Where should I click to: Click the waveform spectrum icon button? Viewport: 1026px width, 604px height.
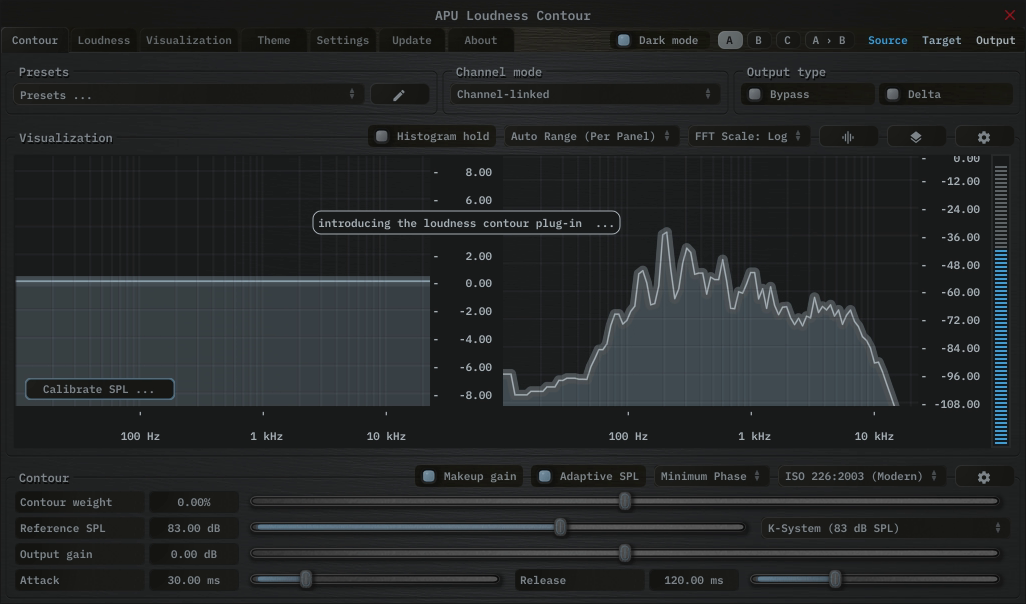click(848, 137)
